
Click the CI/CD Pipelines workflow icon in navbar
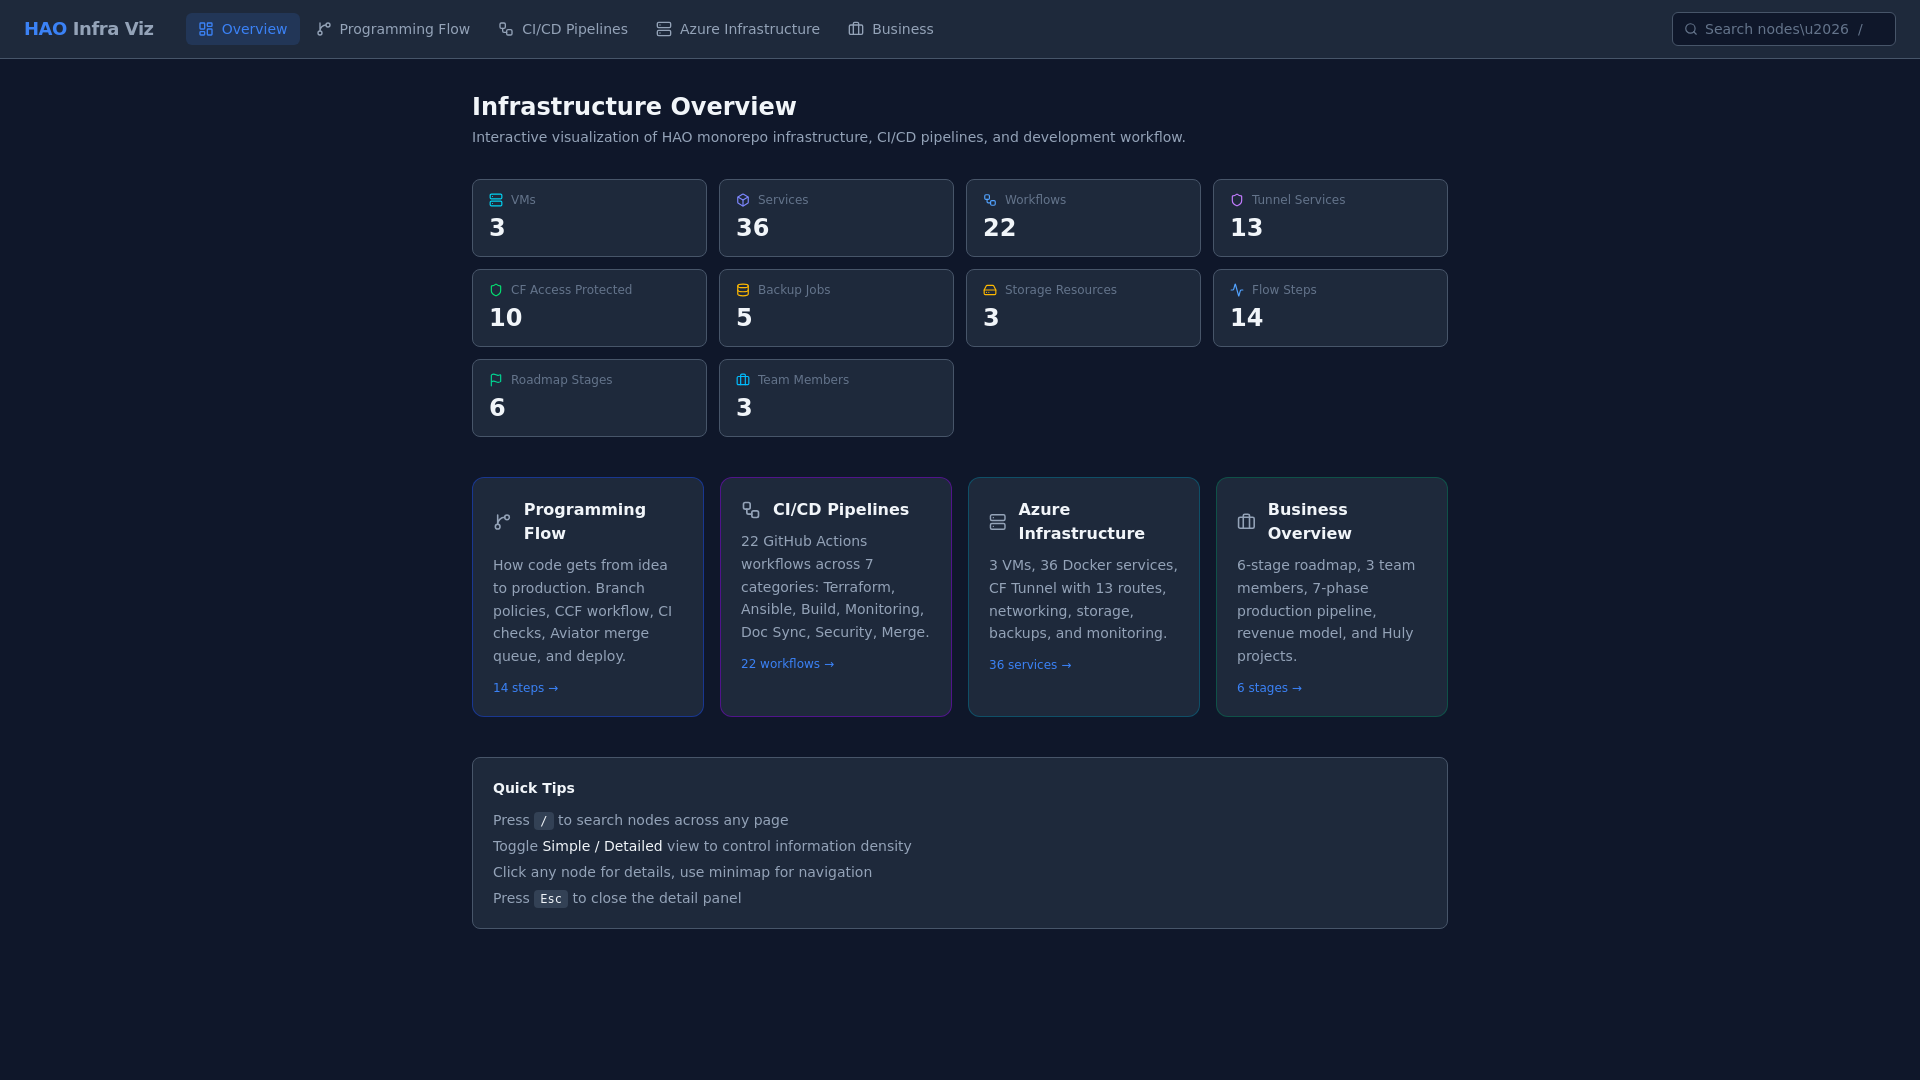pos(506,29)
